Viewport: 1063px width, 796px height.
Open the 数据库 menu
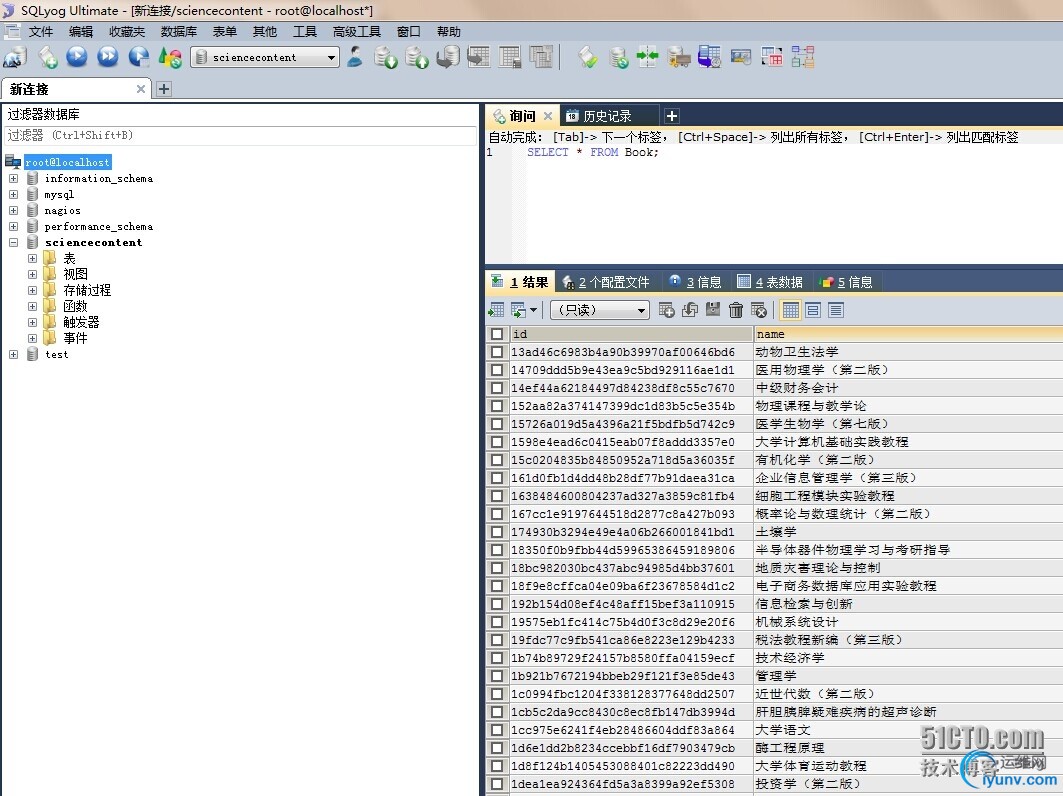point(178,31)
